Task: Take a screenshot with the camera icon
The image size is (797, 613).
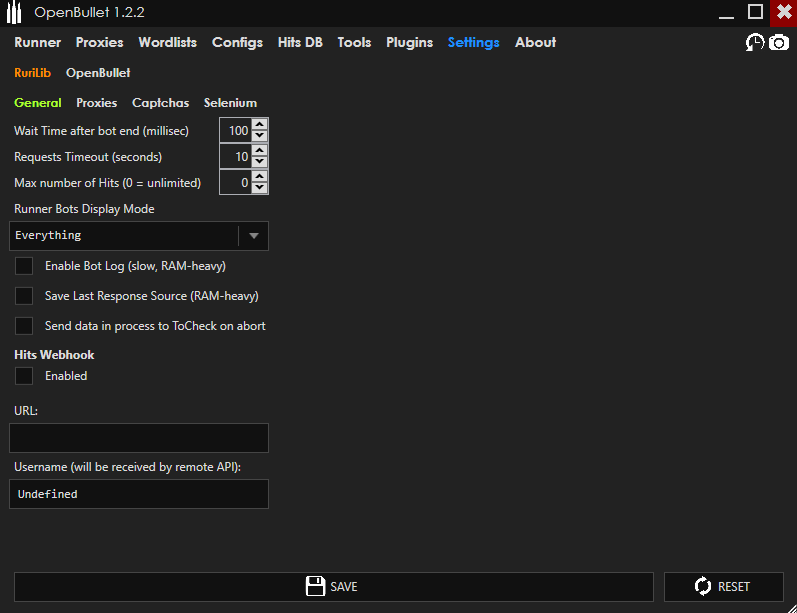Action: pyautogui.click(x=779, y=43)
